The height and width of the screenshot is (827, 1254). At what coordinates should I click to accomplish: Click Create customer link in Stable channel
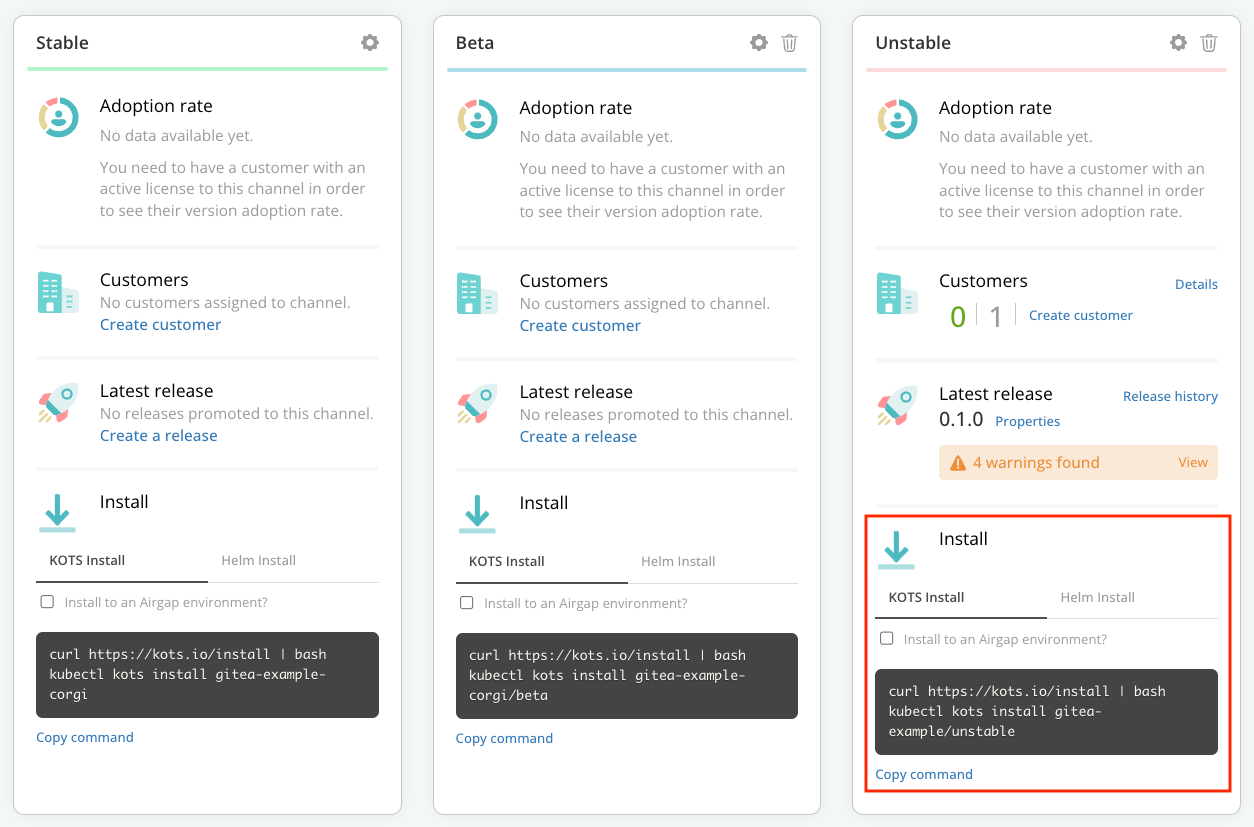tap(160, 325)
